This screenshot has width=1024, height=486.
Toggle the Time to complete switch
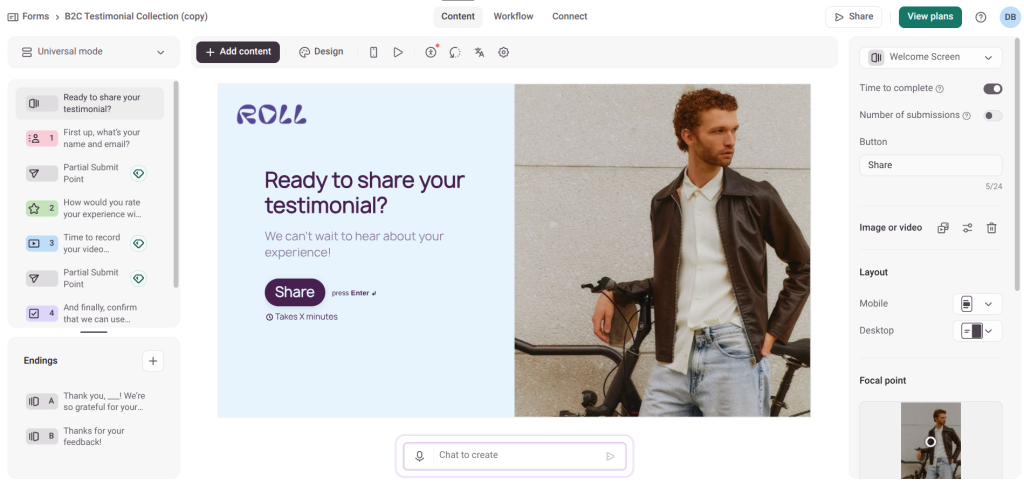pos(992,89)
